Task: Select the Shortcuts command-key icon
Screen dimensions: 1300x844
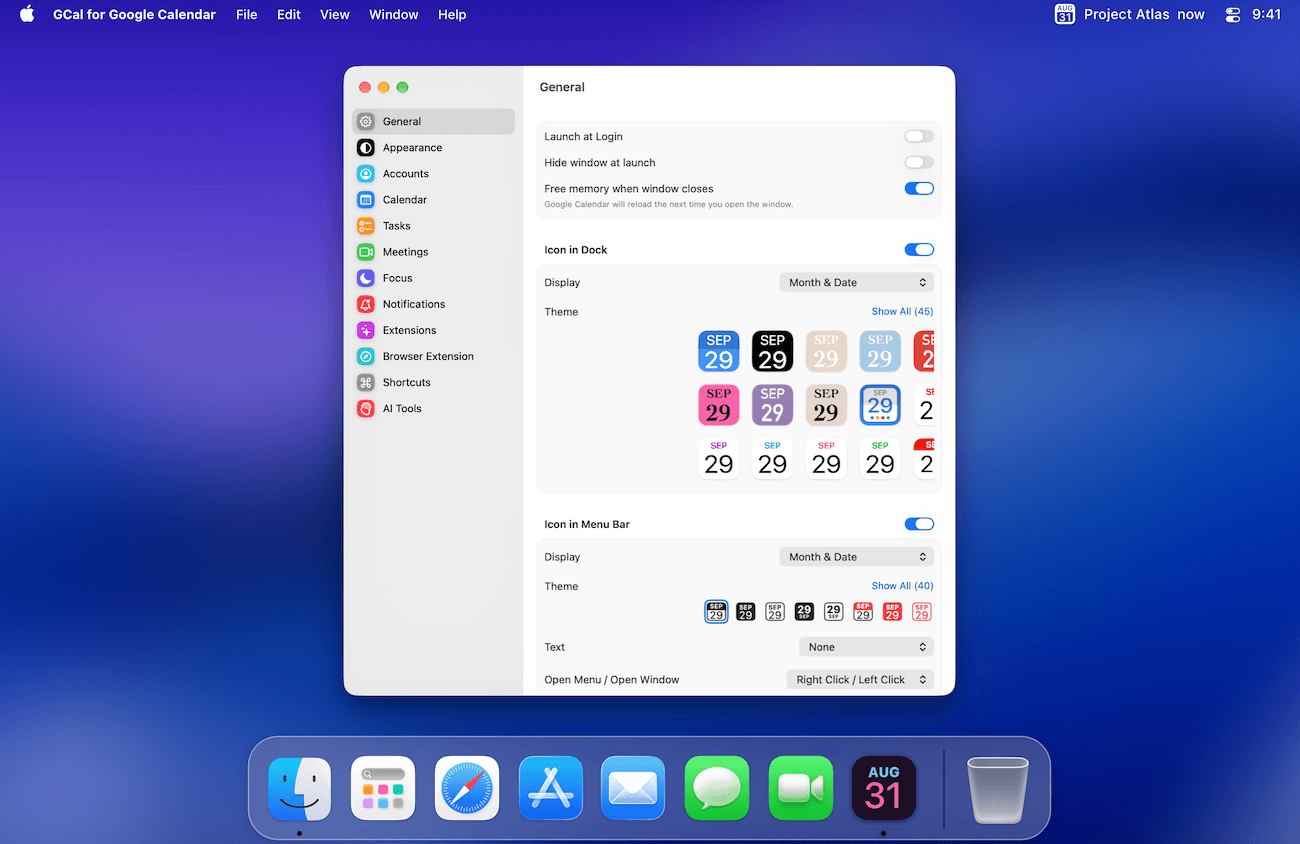Action: [366, 382]
